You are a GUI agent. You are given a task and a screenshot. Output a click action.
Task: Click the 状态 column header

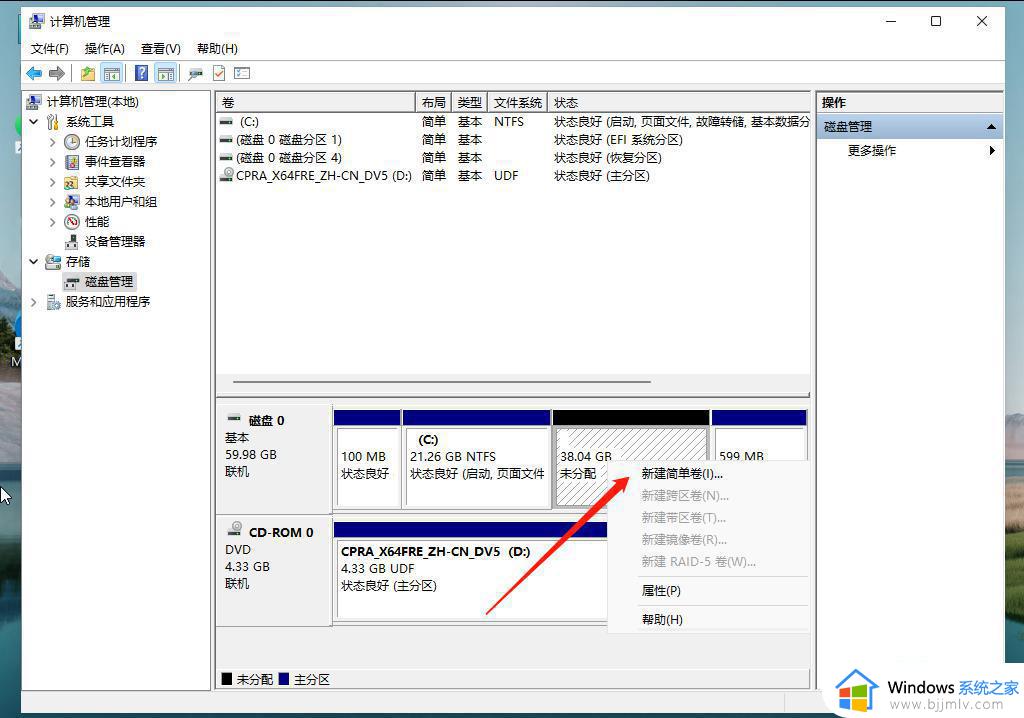(x=679, y=103)
